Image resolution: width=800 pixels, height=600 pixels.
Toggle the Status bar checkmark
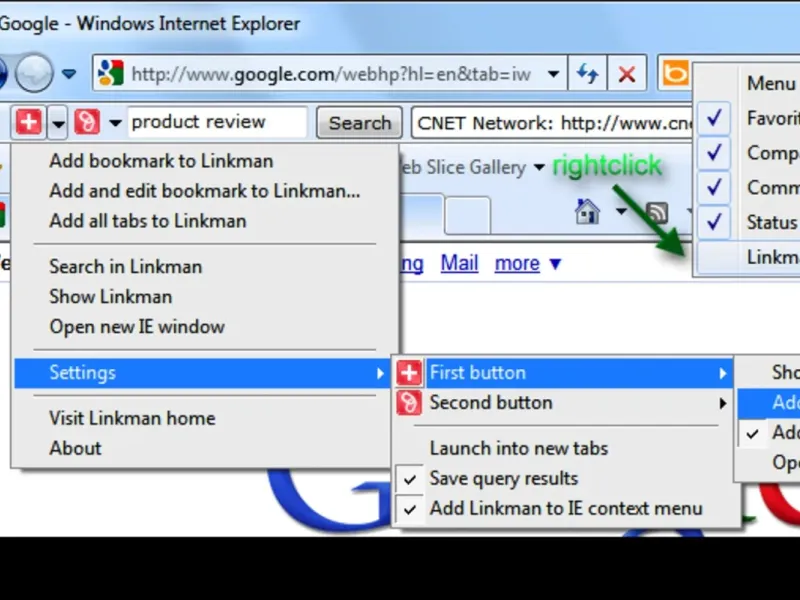(x=714, y=221)
